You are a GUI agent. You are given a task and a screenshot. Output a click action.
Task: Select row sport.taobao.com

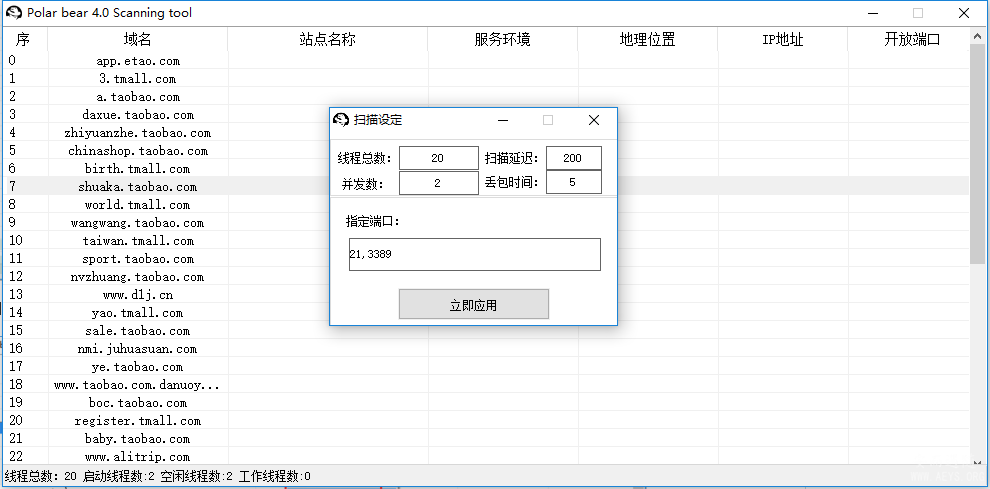point(486,259)
